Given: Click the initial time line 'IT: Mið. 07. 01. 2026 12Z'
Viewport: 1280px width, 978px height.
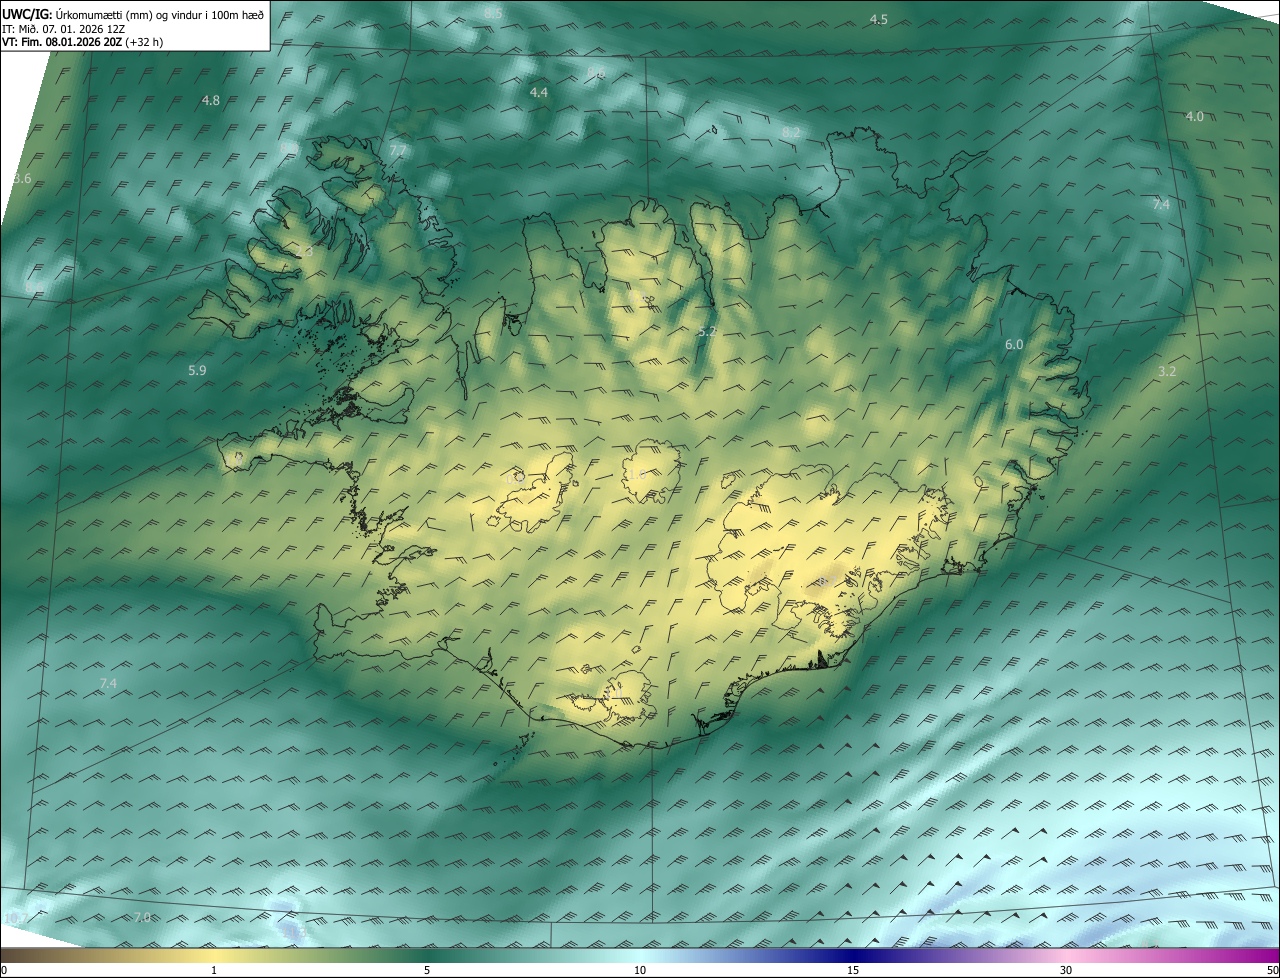Looking at the screenshot, I should [63, 29].
